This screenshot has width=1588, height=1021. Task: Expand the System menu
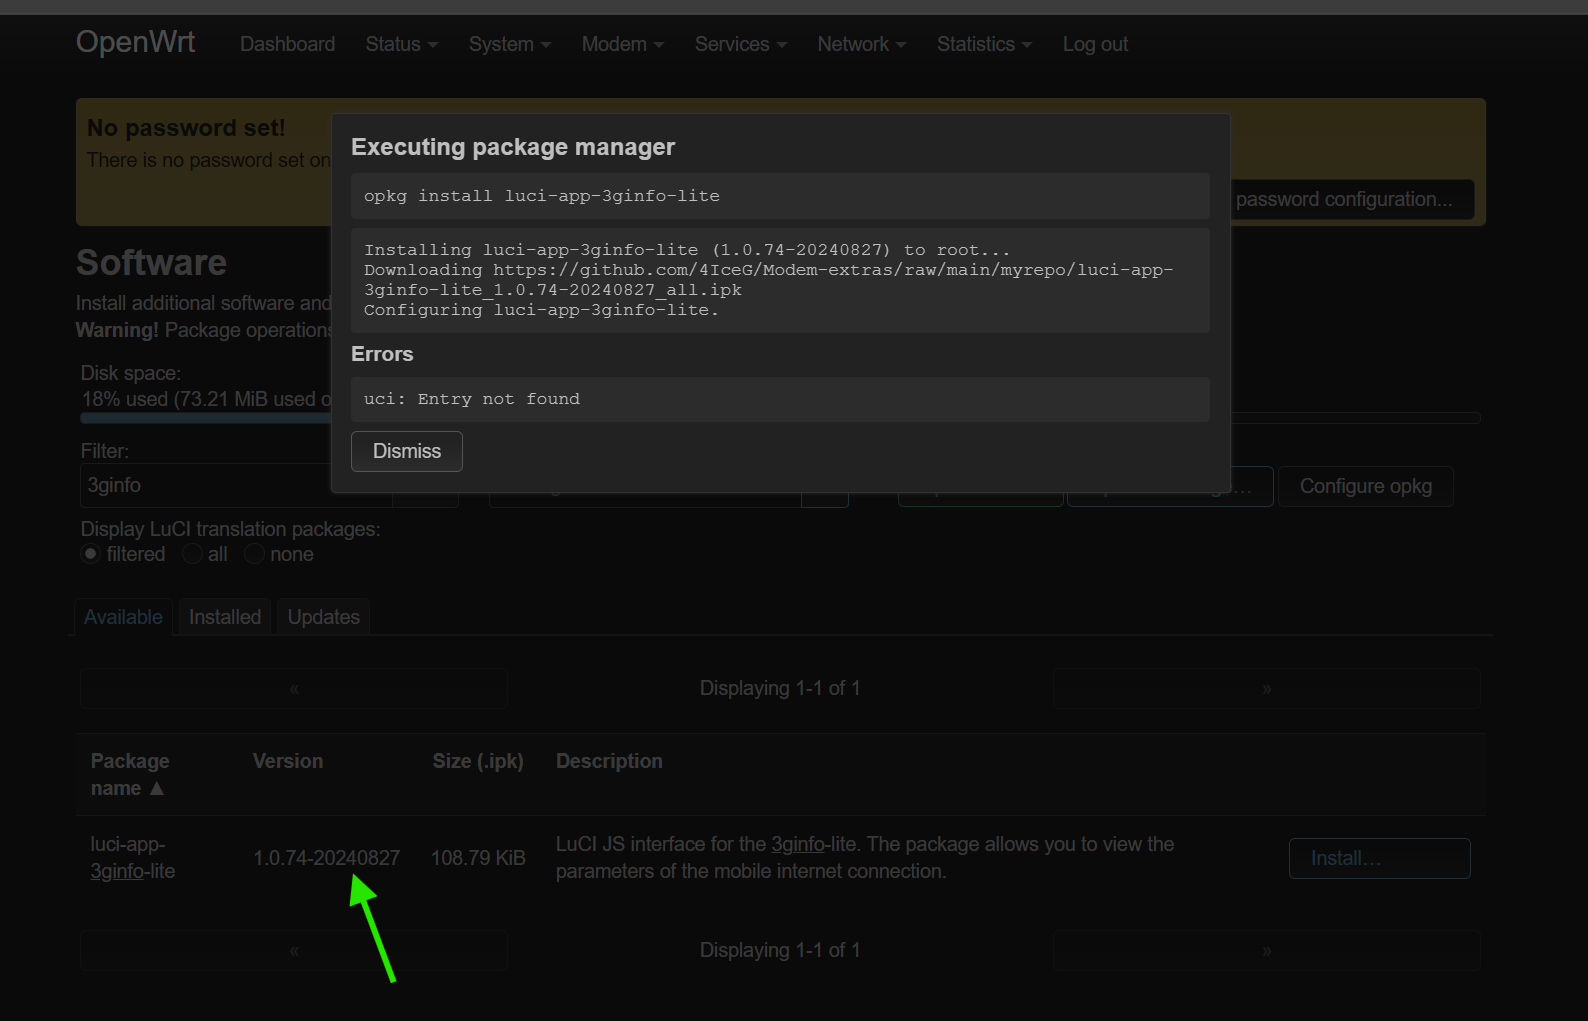(510, 44)
